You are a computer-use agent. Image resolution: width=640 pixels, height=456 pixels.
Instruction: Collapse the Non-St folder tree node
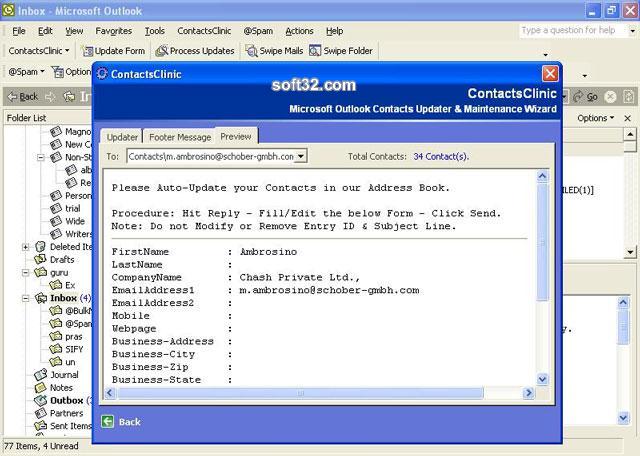point(41,157)
